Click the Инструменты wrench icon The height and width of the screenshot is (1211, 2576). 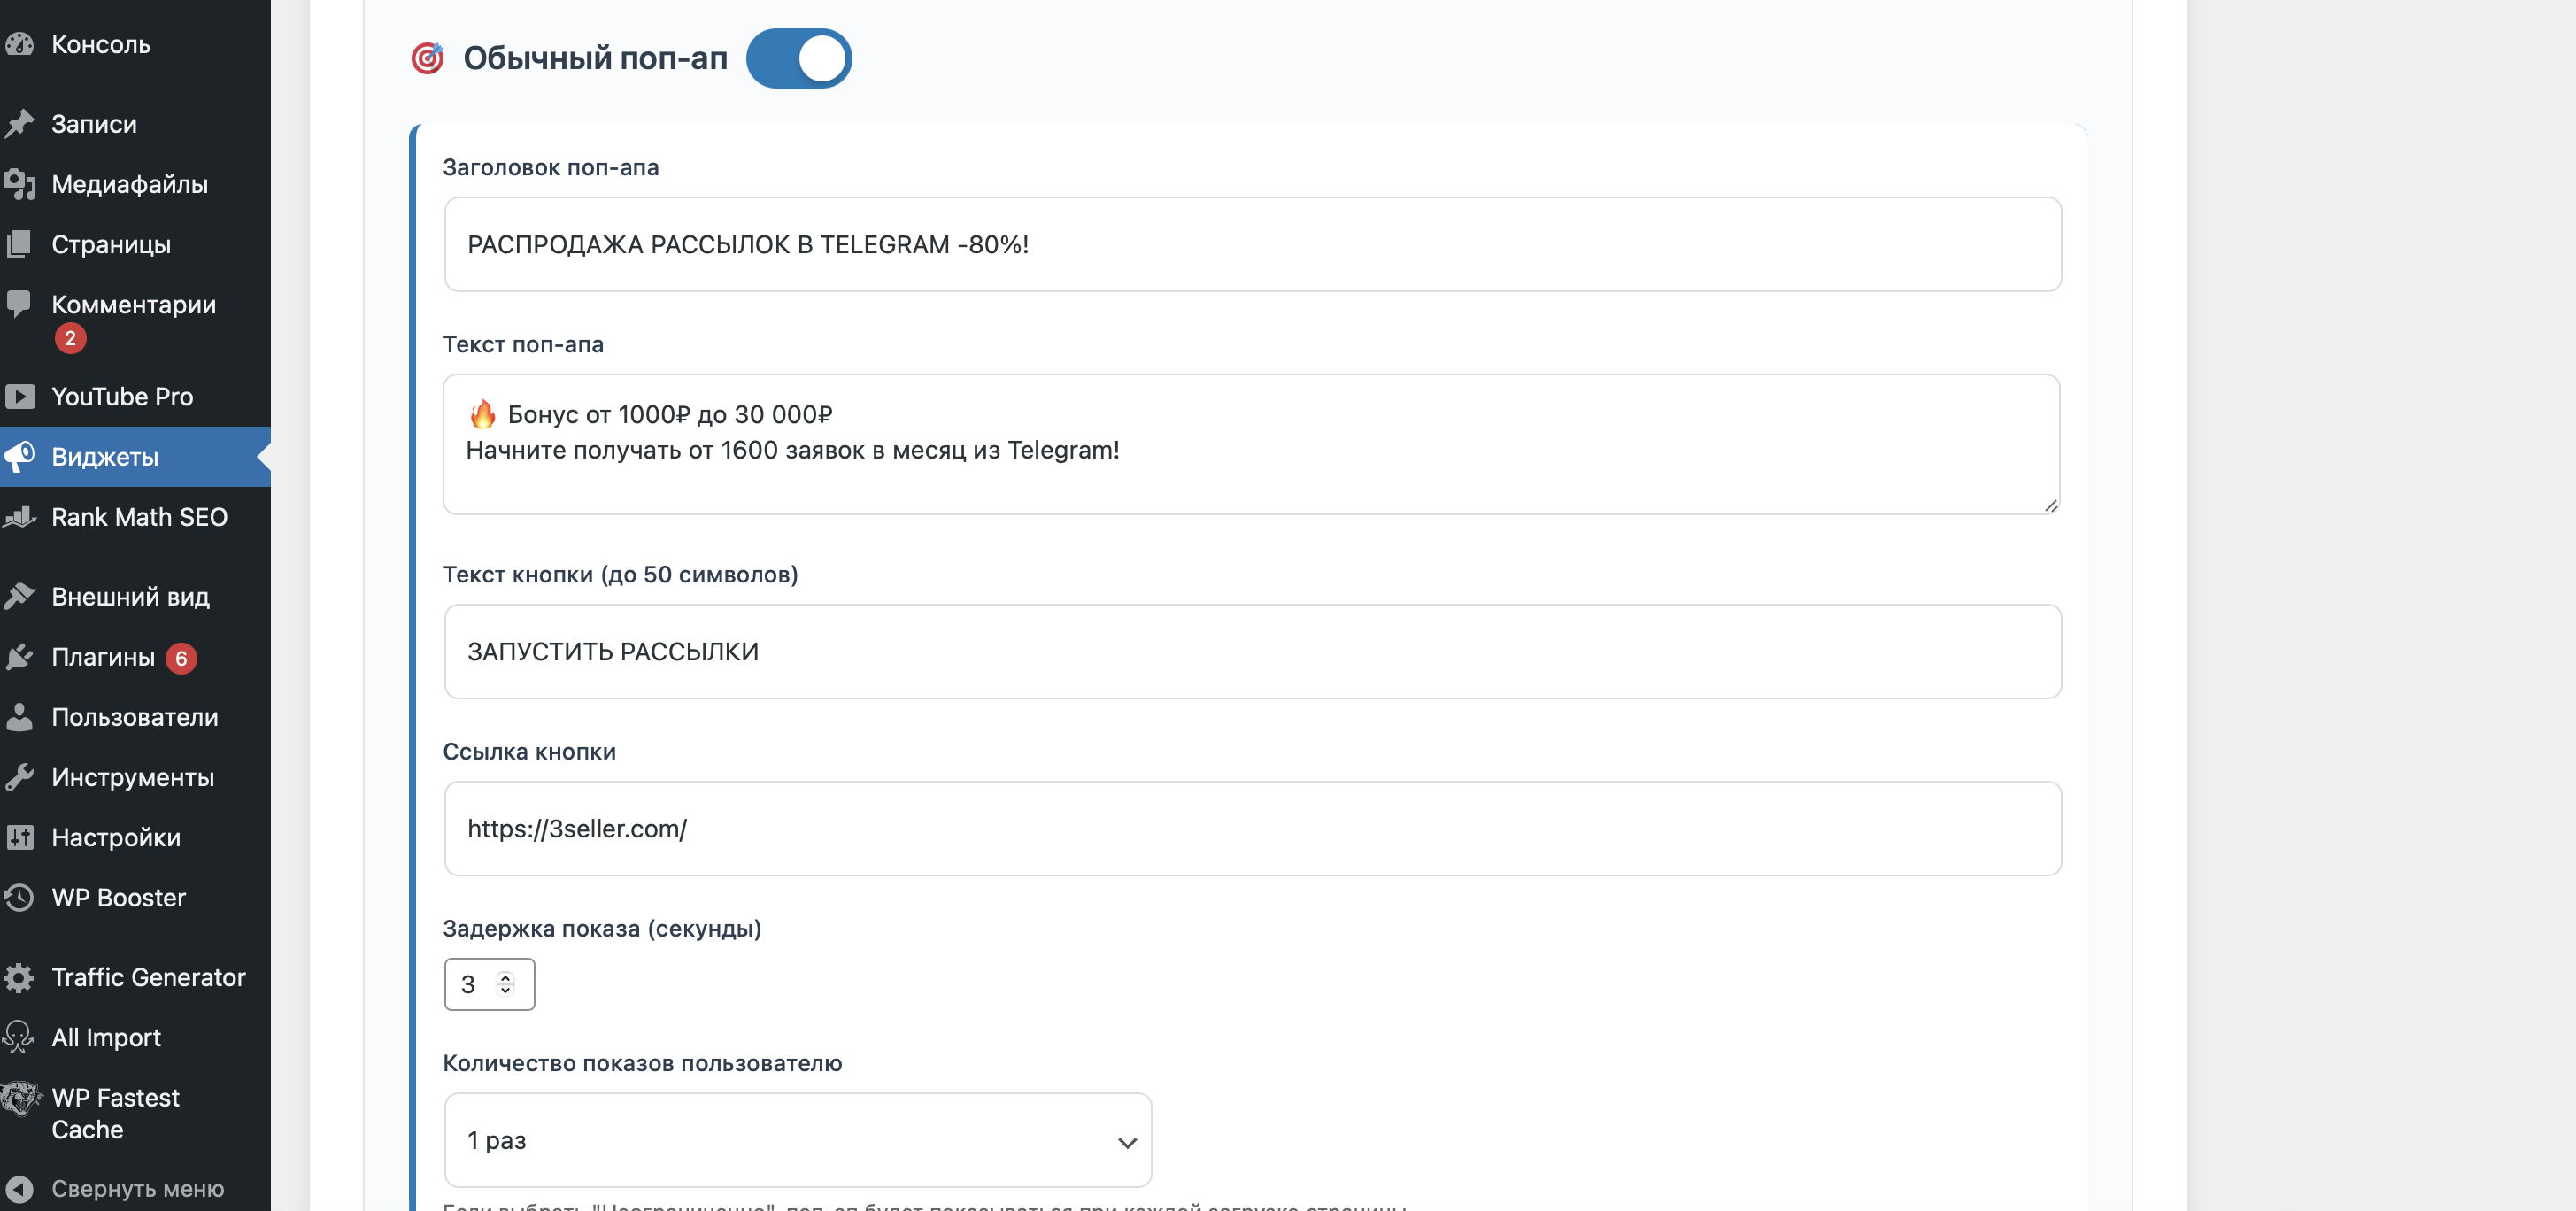[x=18, y=777]
